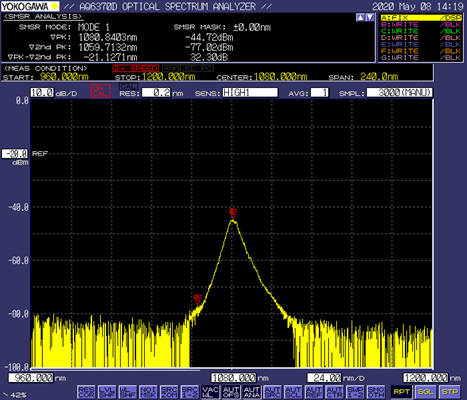467x400 pixels.
Task: Start repeat sweep with RPT button
Action: pyautogui.click(x=402, y=392)
